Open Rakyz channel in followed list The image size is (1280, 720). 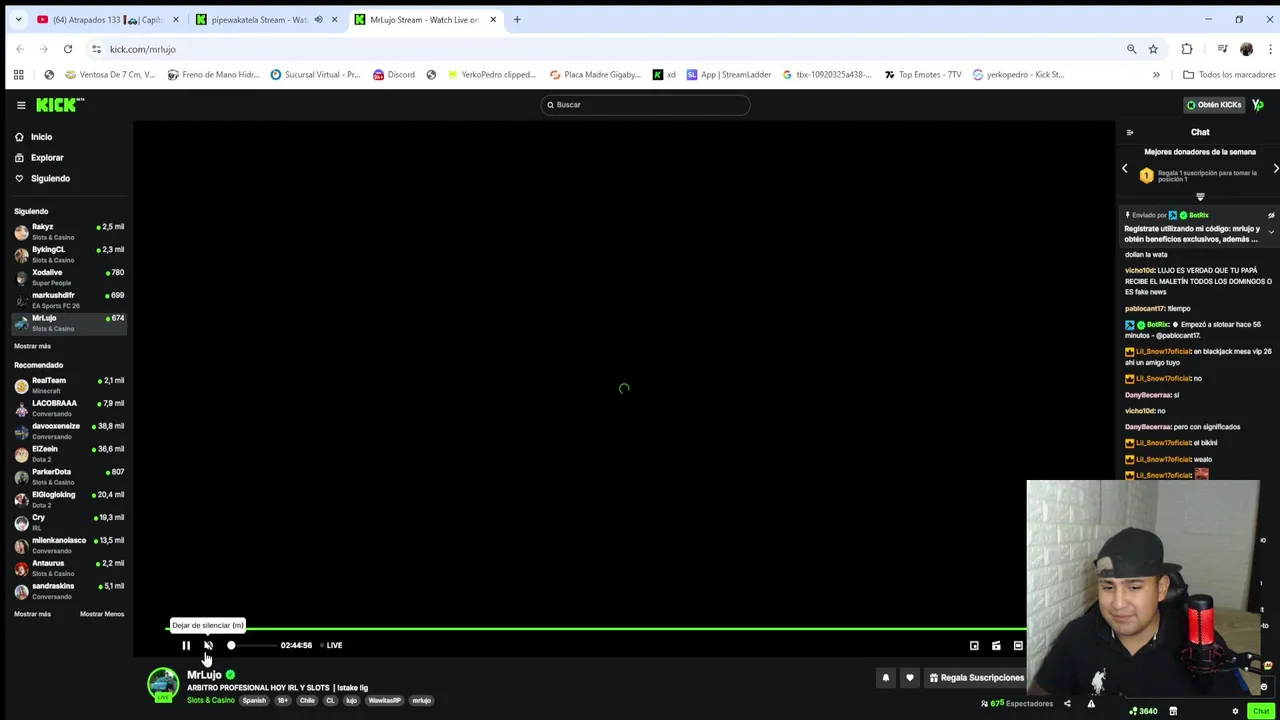pos(69,232)
